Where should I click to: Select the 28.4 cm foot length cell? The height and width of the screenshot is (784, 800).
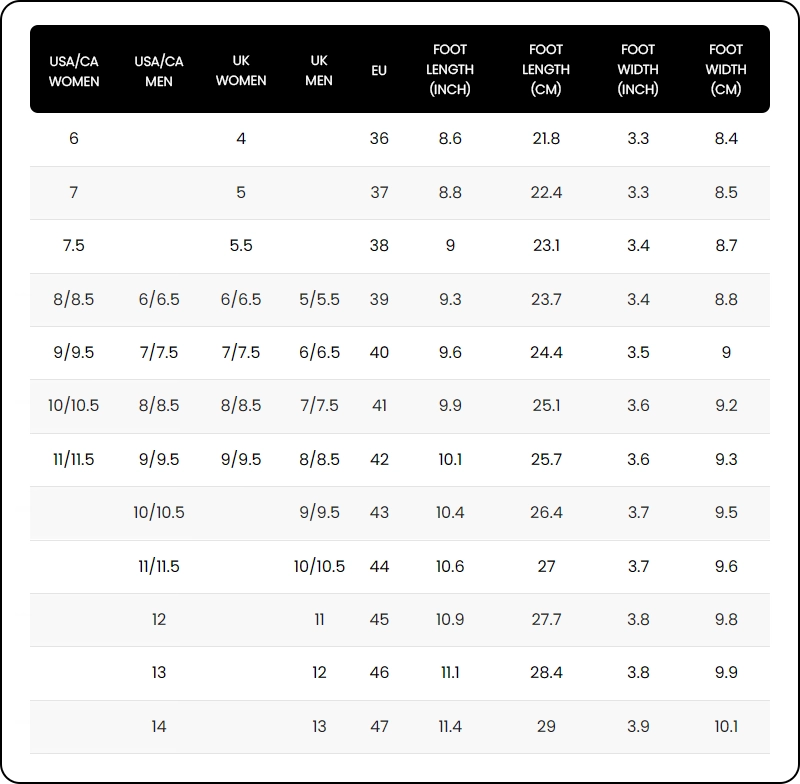click(546, 673)
